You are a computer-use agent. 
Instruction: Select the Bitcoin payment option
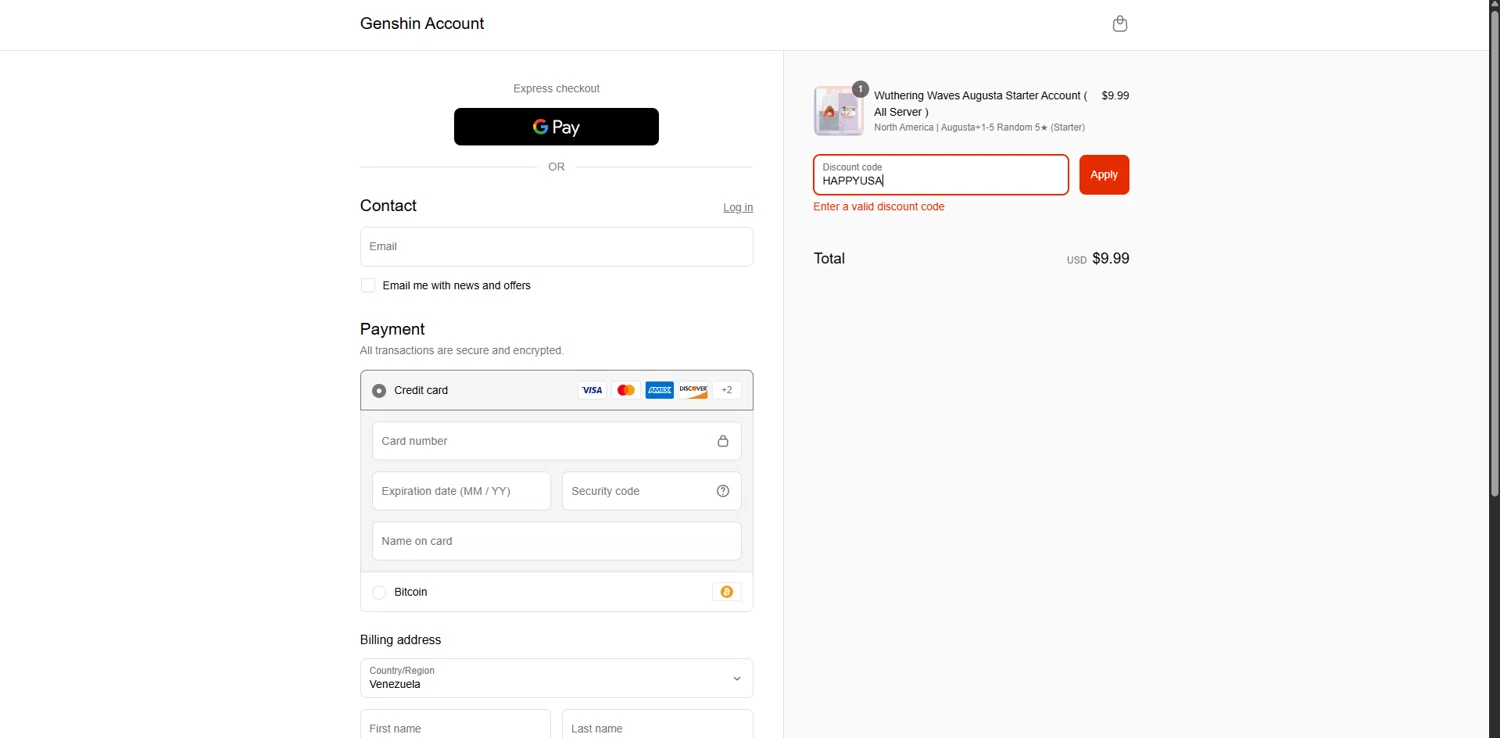click(379, 592)
